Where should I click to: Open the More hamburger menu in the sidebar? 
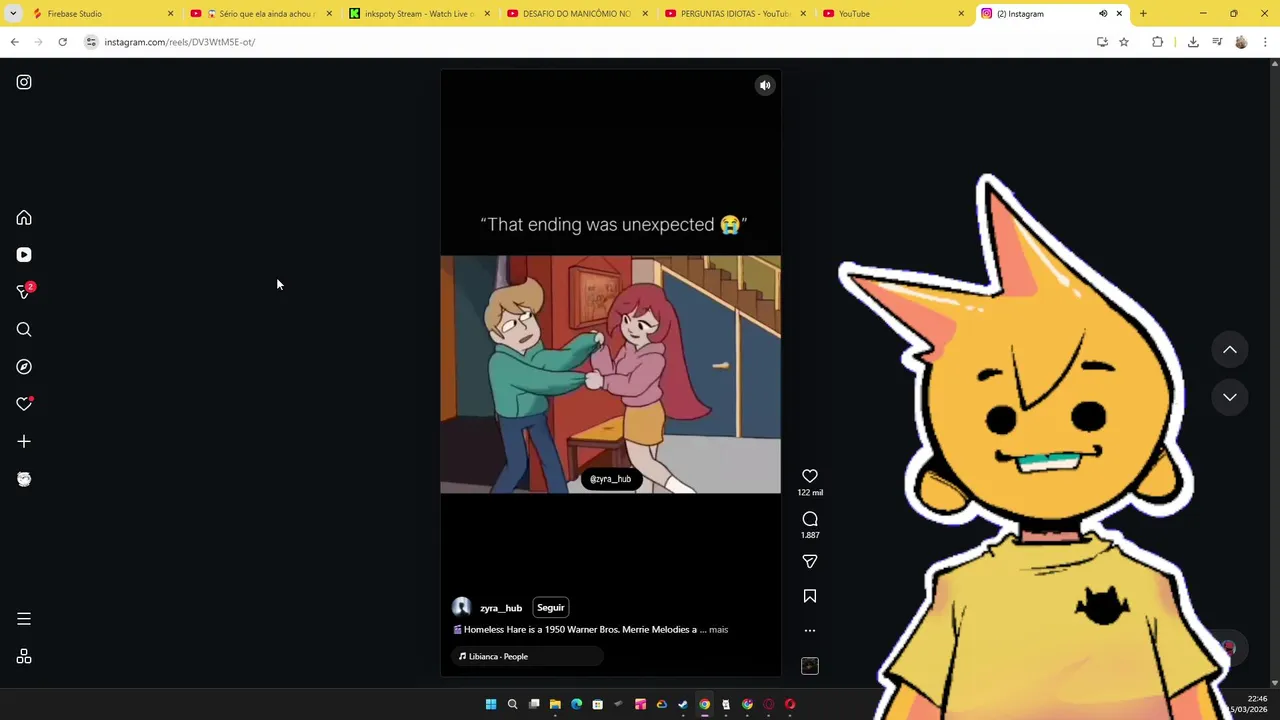coord(24,619)
